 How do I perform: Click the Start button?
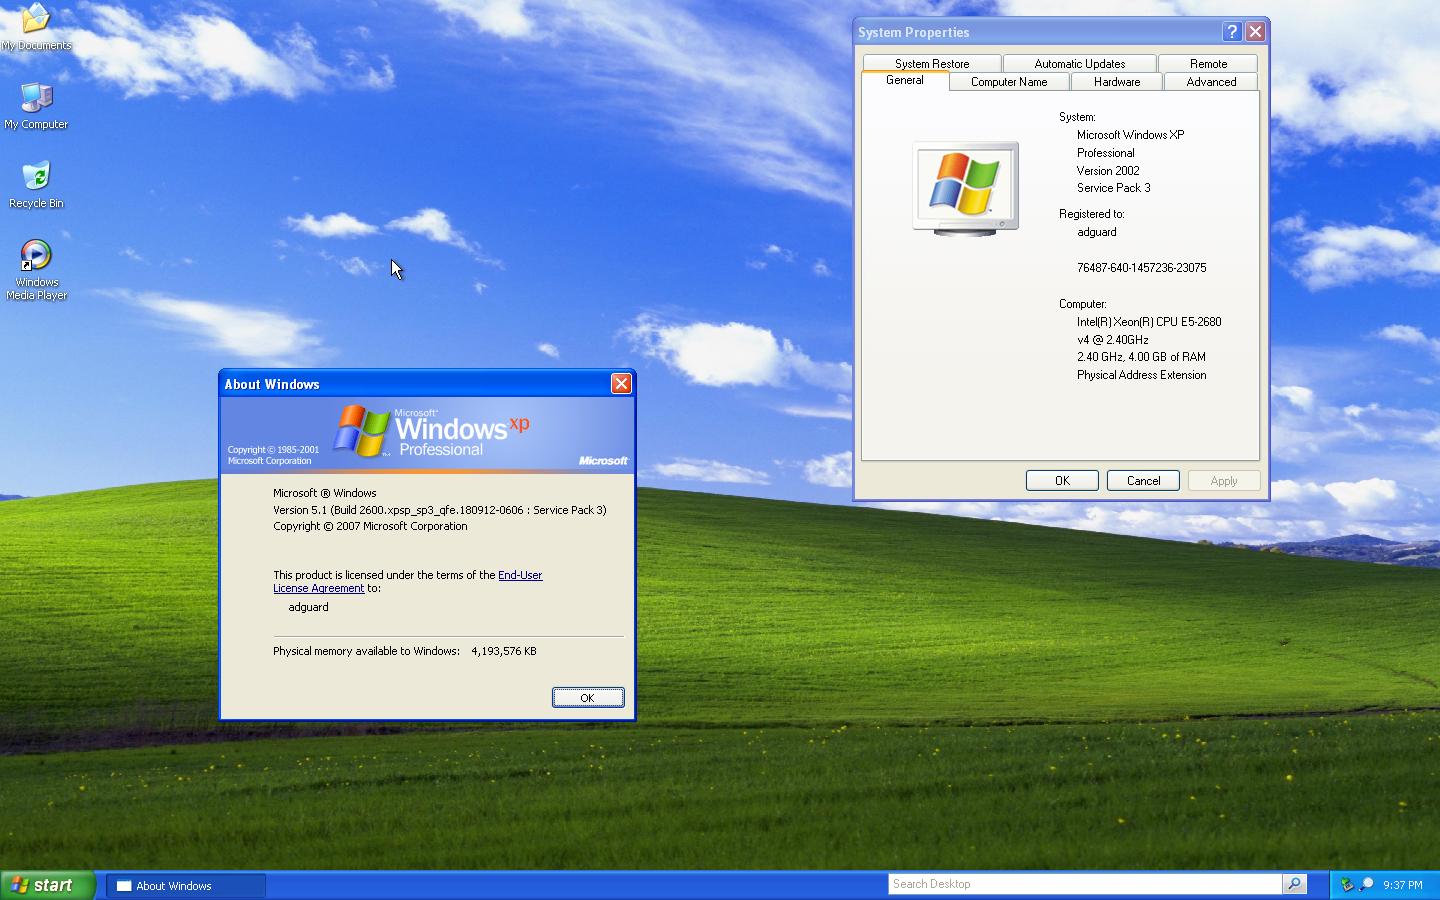point(45,884)
